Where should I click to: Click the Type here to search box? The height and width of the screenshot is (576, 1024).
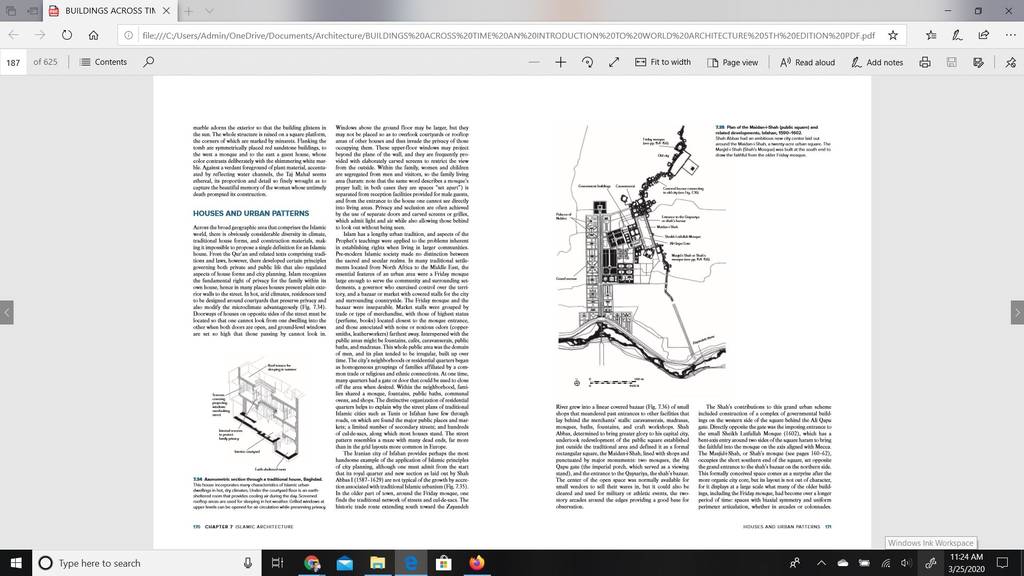pyautogui.click(x=147, y=563)
